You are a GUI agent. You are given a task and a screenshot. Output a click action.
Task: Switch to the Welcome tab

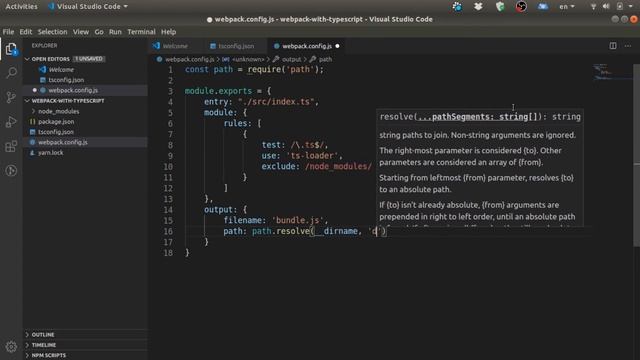click(x=175, y=46)
